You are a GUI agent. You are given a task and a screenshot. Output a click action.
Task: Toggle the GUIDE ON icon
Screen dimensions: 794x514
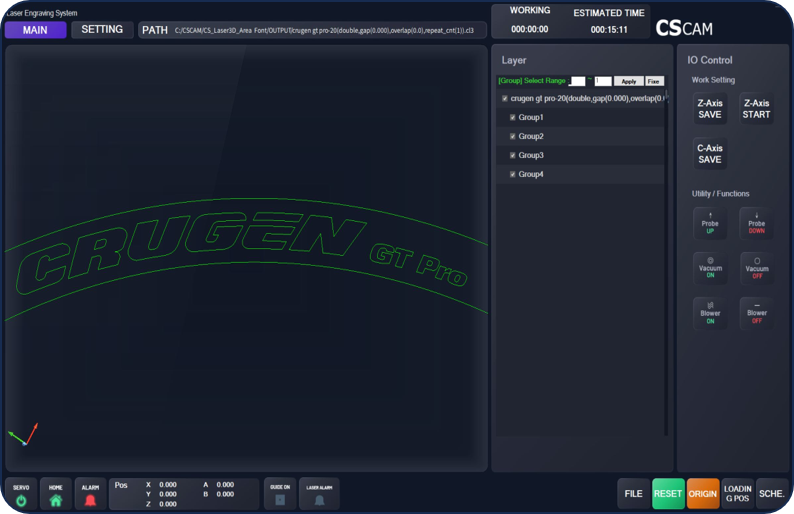pos(280,500)
